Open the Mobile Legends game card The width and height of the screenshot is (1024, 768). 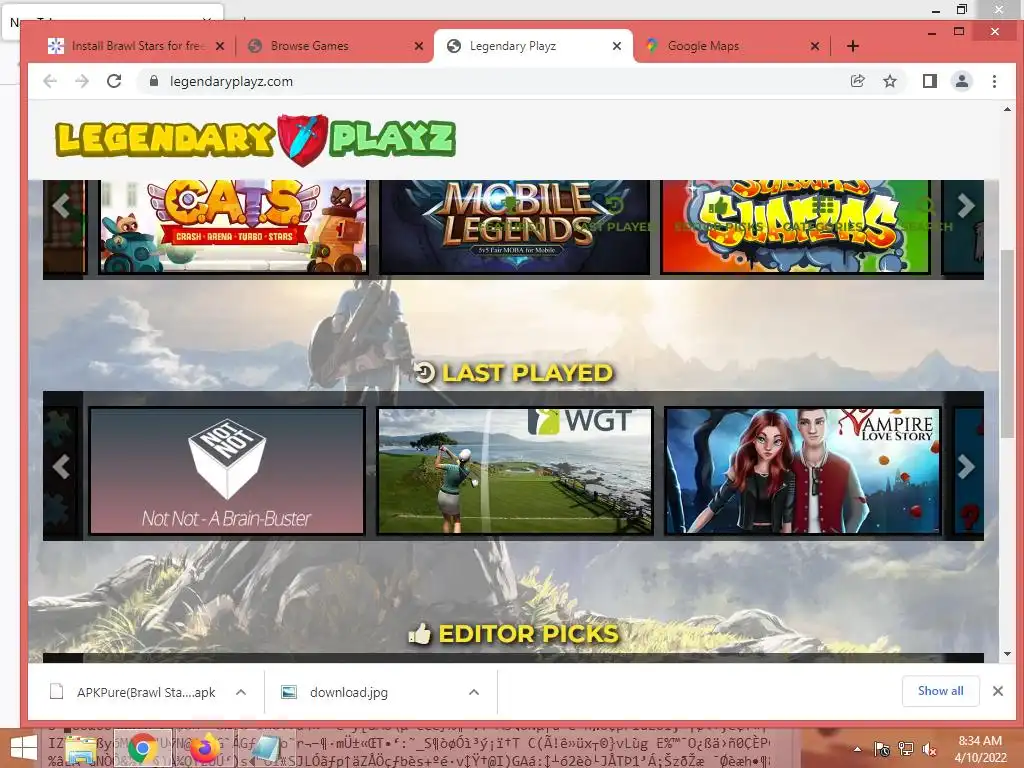pos(515,227)
